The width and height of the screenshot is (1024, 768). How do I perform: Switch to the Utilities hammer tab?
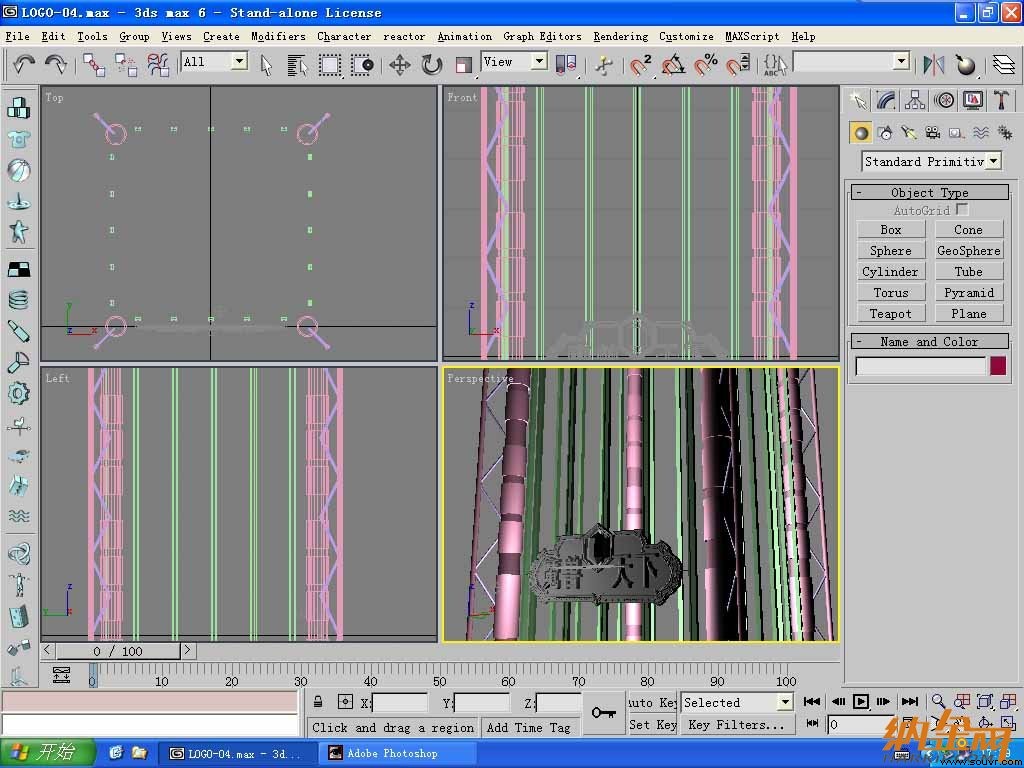[x=1002, y=100]
